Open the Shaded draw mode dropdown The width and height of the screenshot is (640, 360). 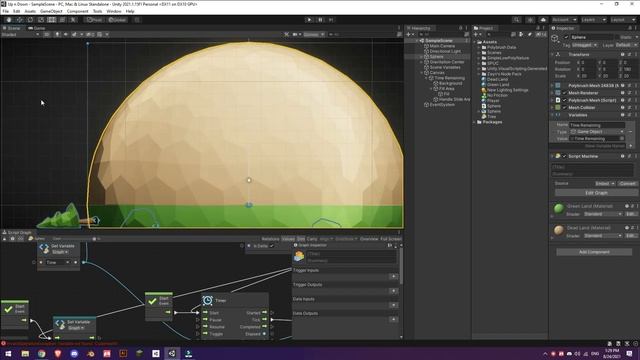(x=20, y=35)
